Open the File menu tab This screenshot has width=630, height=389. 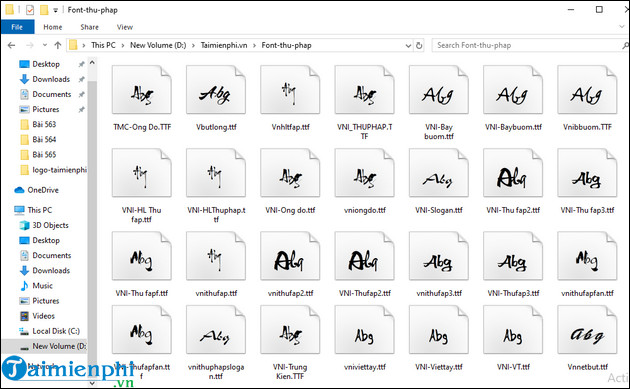[x=17, y=27]
